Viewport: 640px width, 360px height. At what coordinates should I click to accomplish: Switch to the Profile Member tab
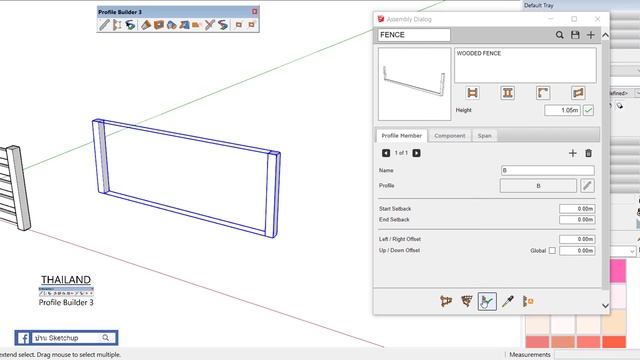pos(402,136)
